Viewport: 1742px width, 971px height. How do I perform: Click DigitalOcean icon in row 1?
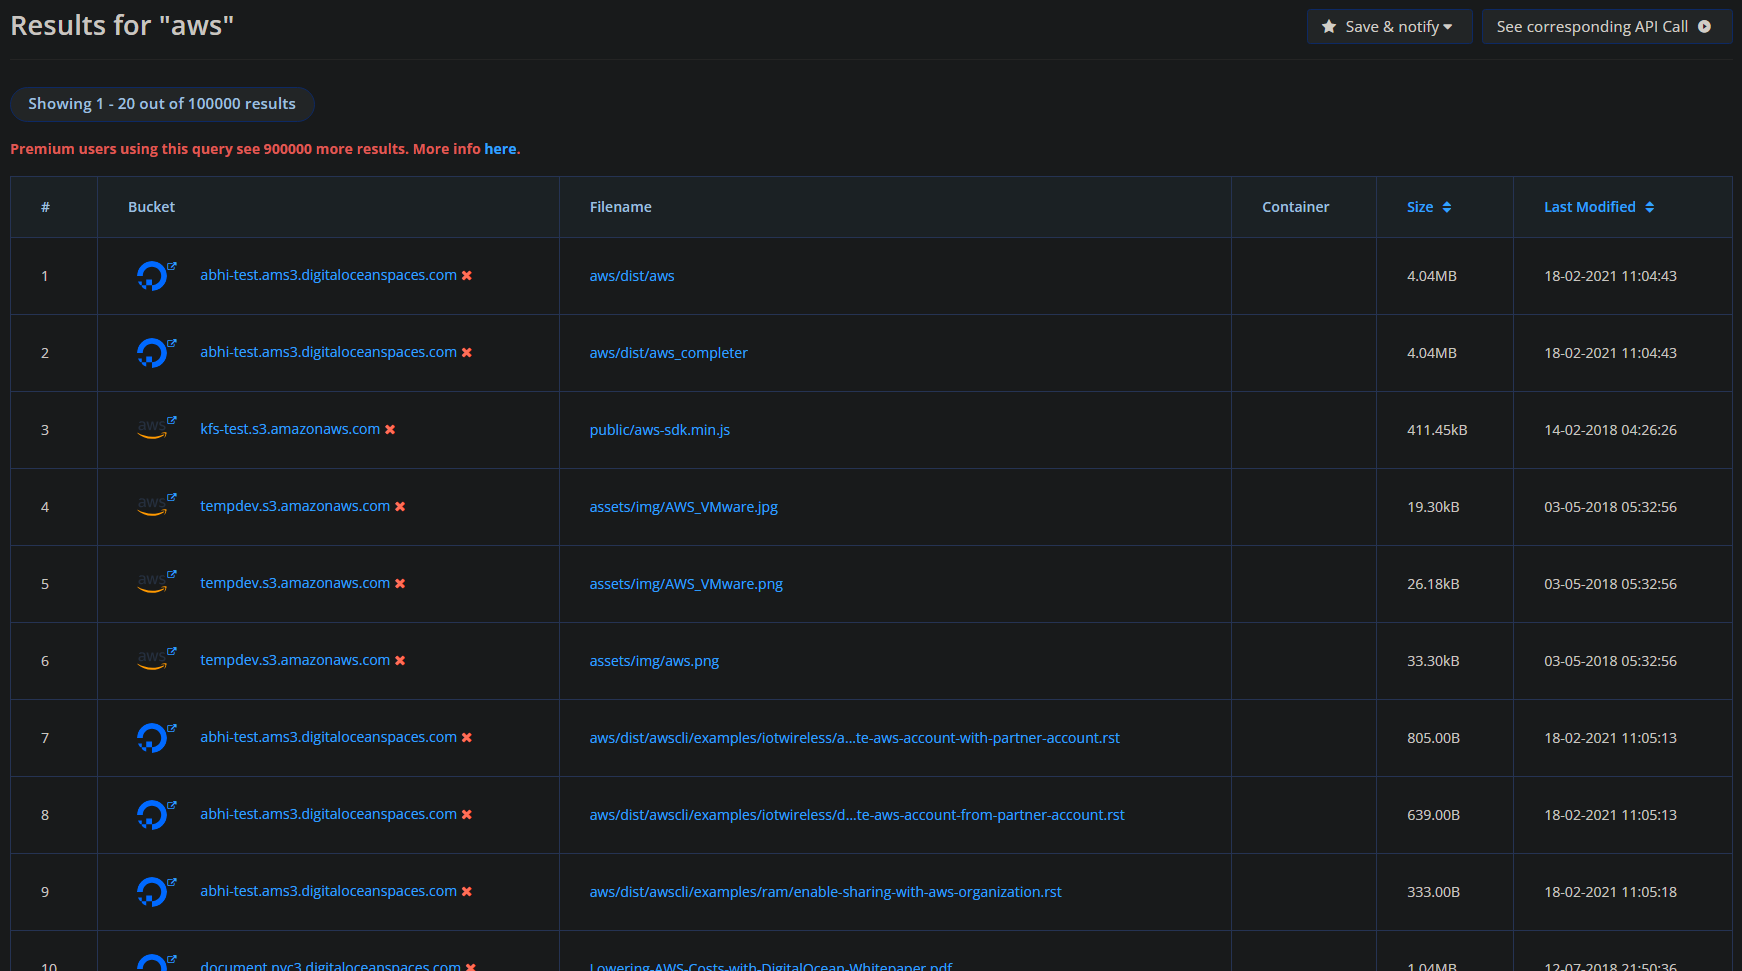pyautogui.click(x=152, y=276)
